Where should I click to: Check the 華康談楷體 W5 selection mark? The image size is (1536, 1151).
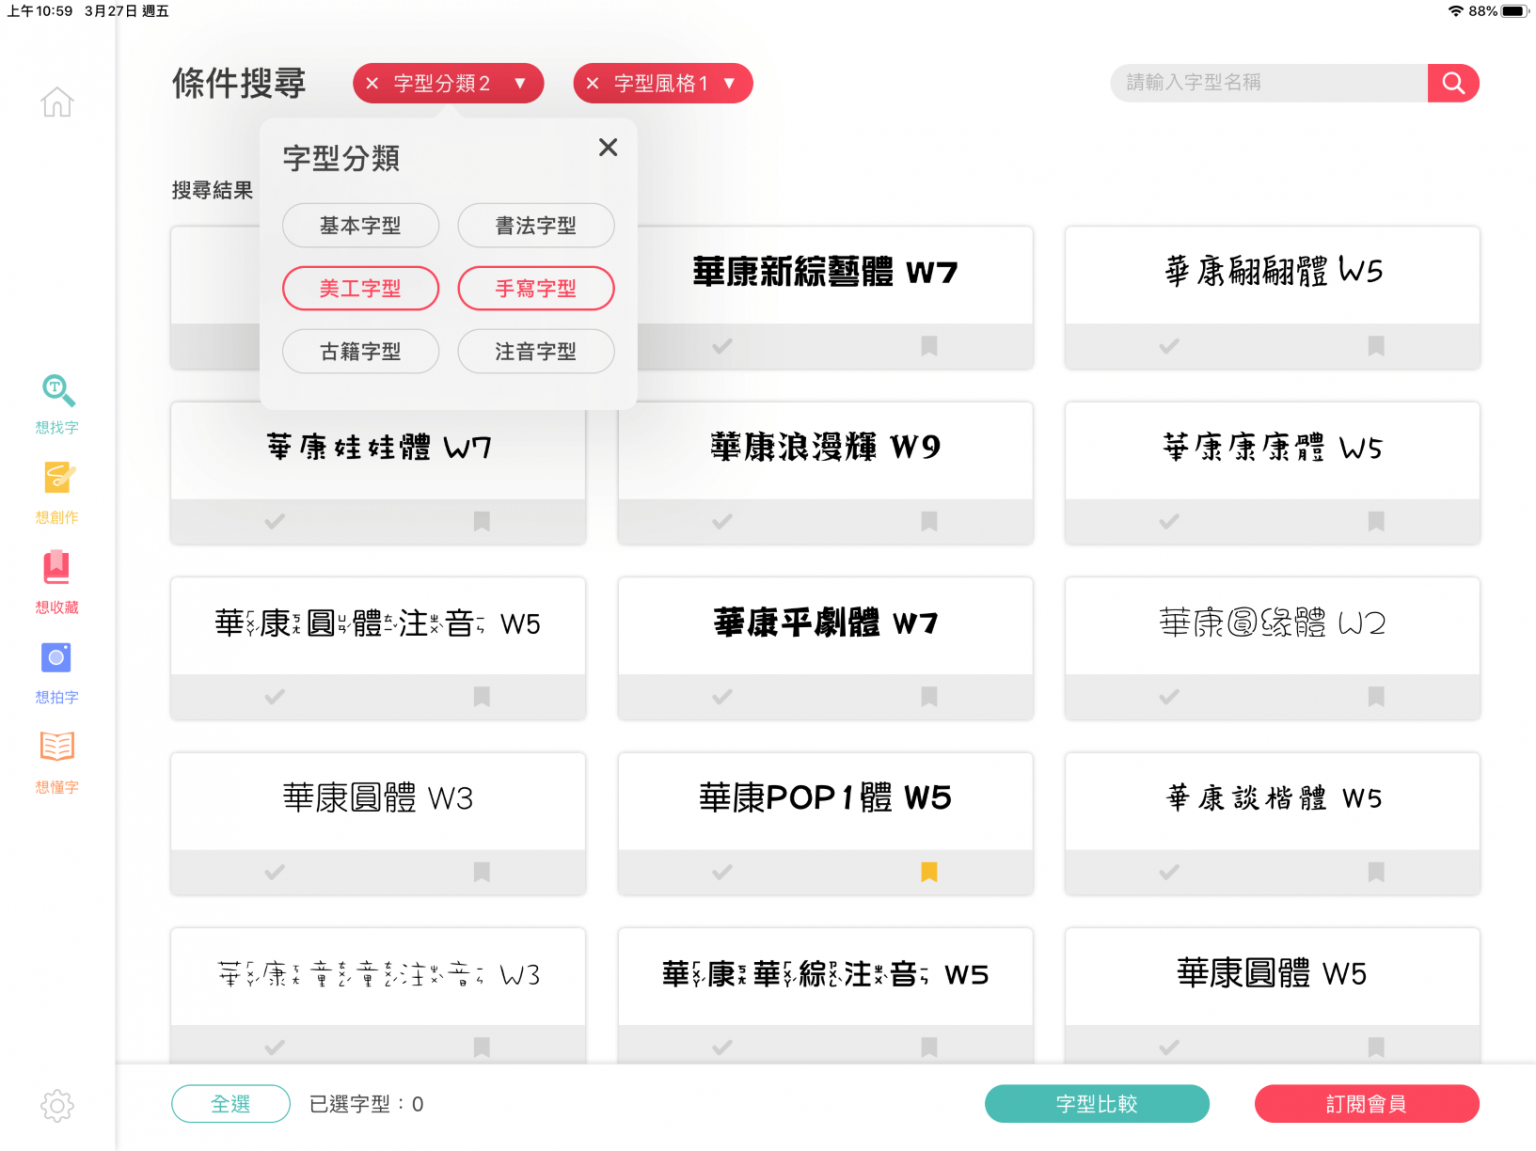pyautogui.click(x=1169, y=872)
